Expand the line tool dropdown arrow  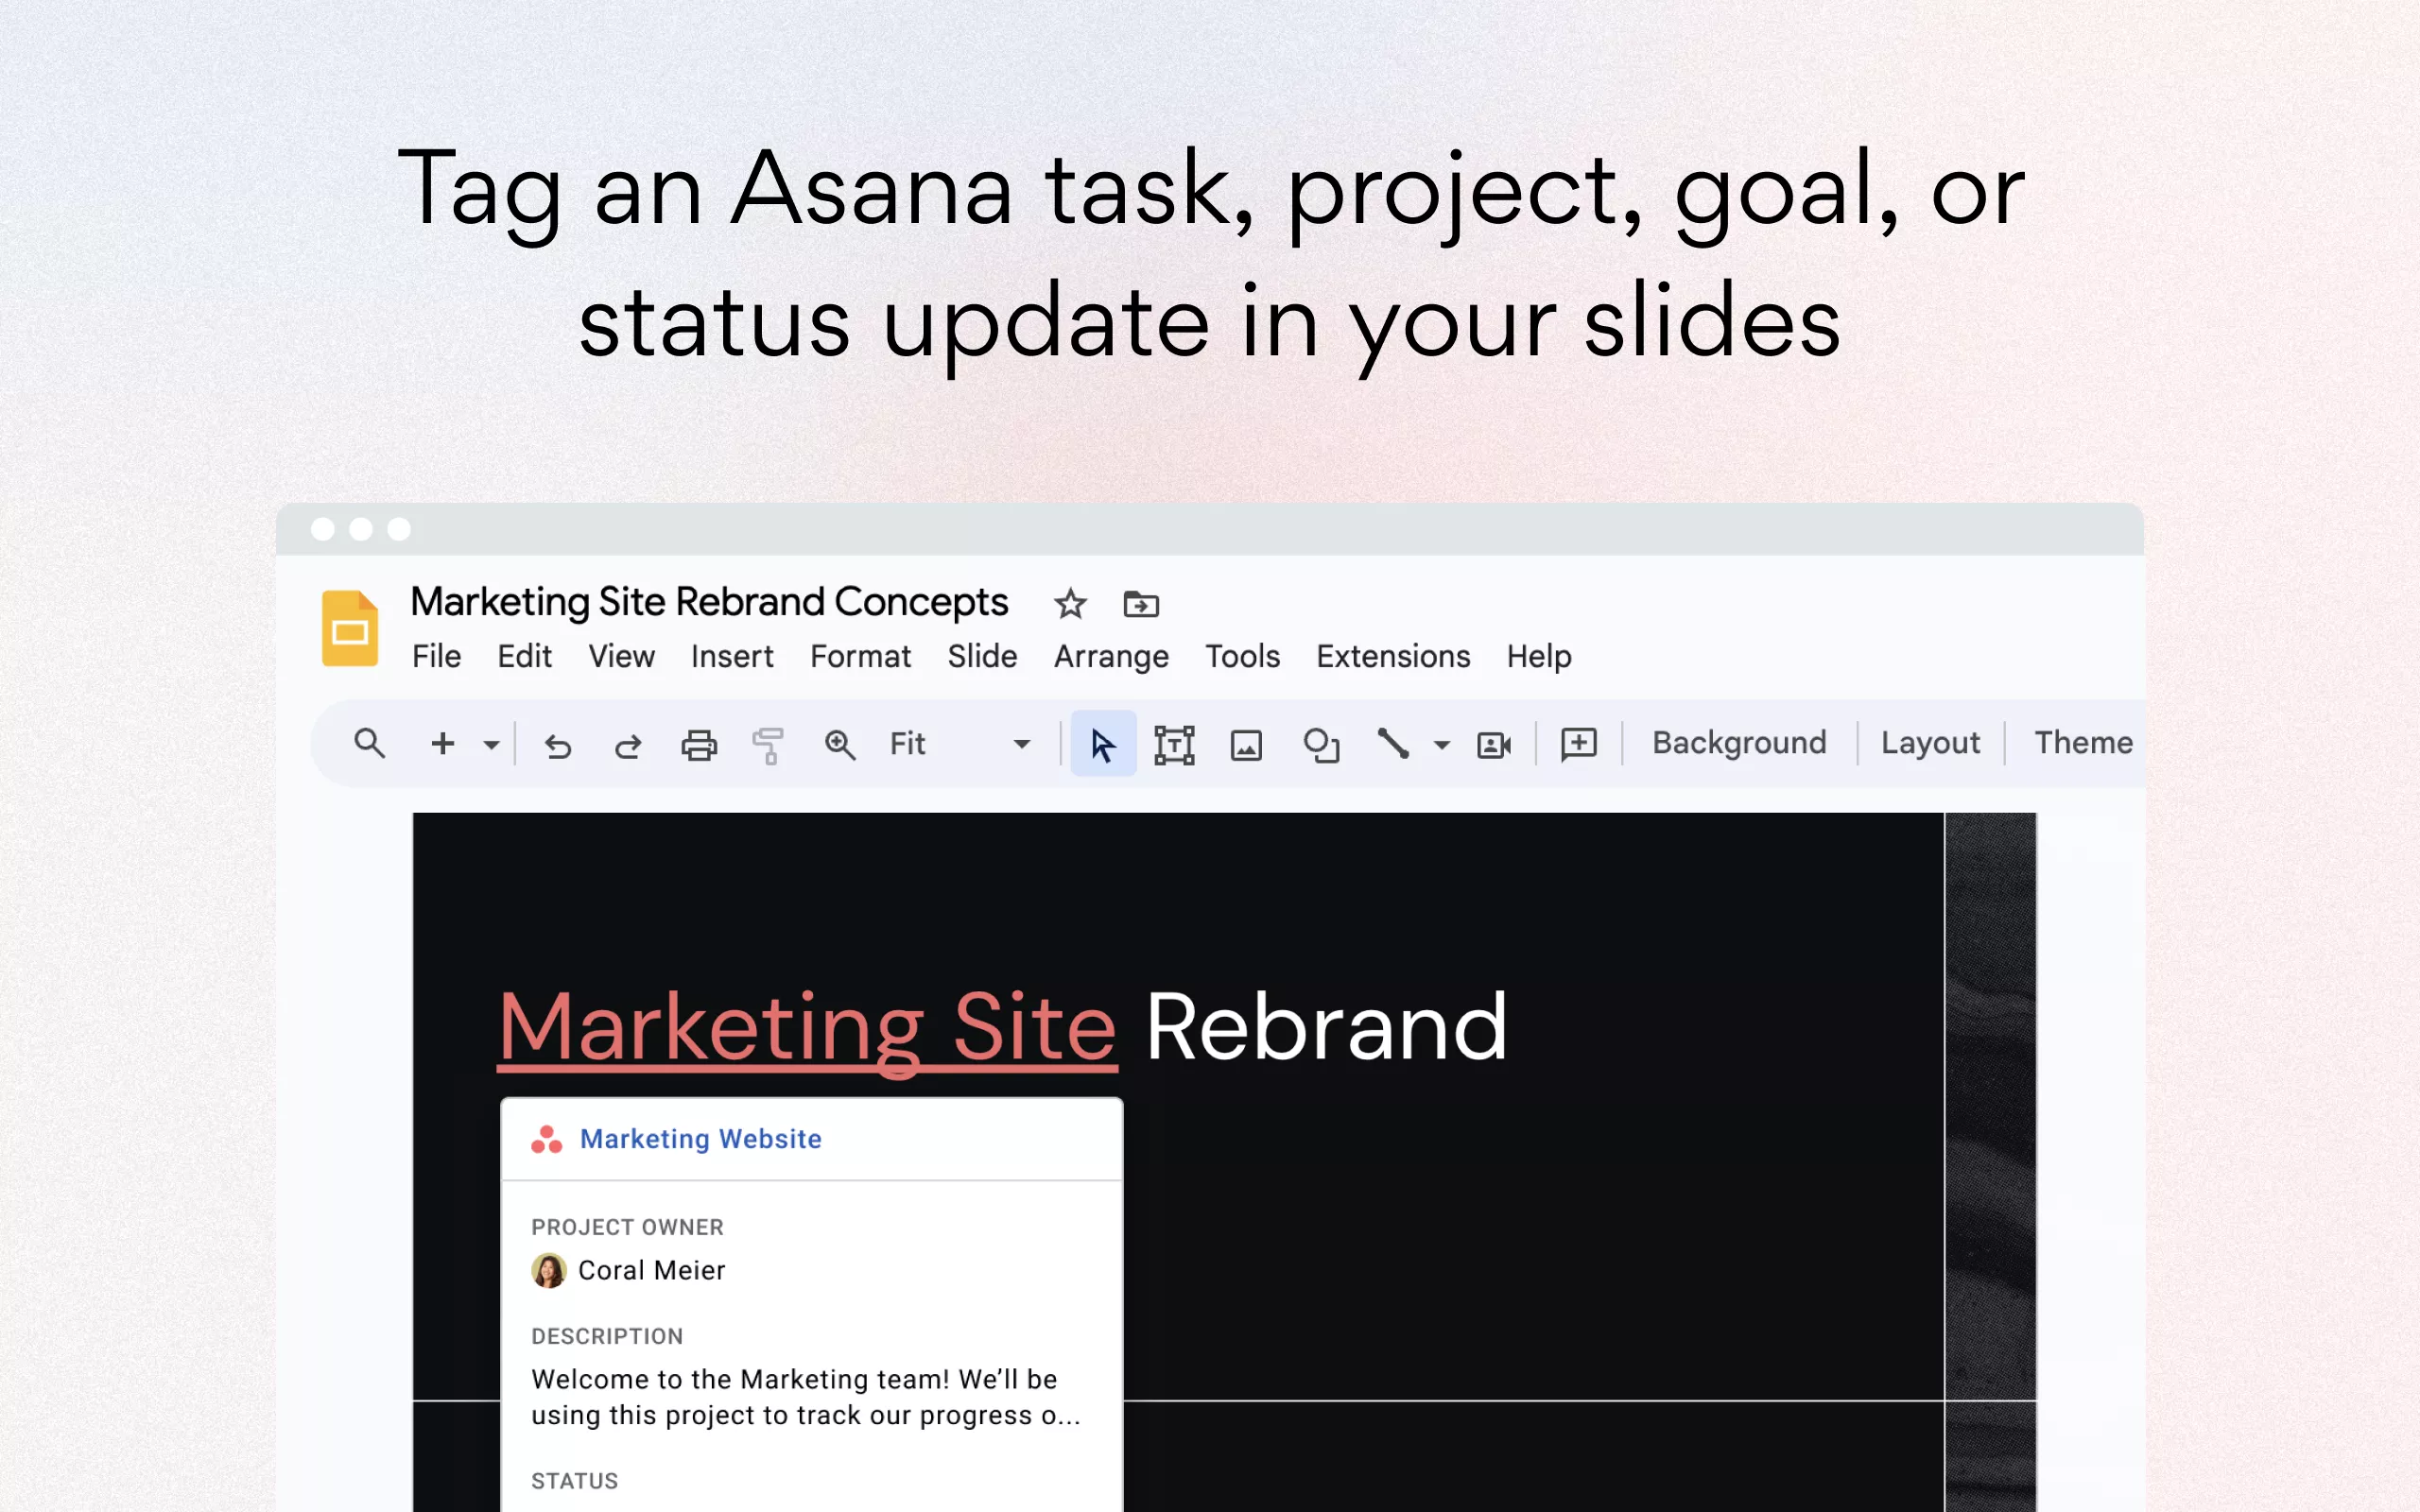[x=1441, y=745]
